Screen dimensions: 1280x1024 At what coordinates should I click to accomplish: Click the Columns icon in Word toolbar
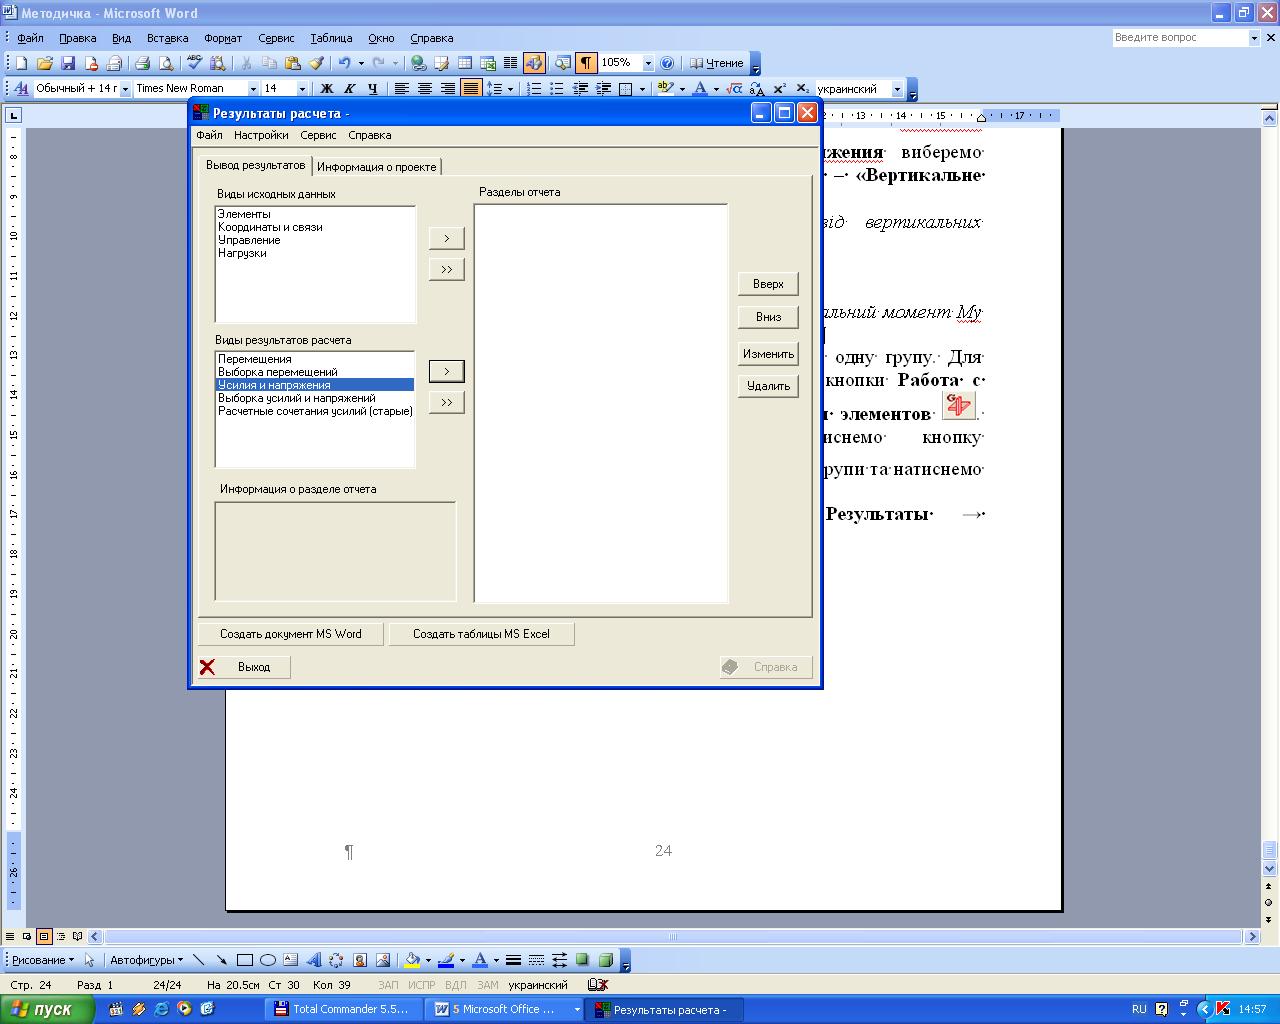tap(510, 63)
